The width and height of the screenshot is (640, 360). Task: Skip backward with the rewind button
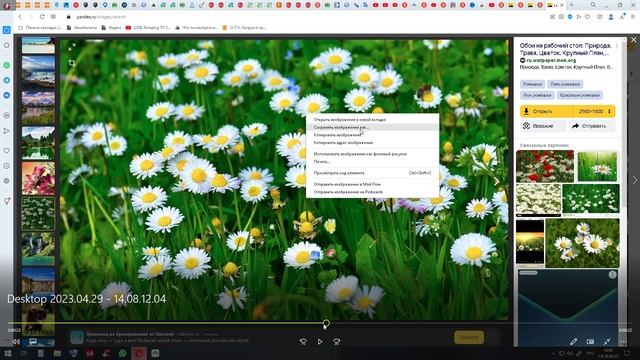[303, 342]
